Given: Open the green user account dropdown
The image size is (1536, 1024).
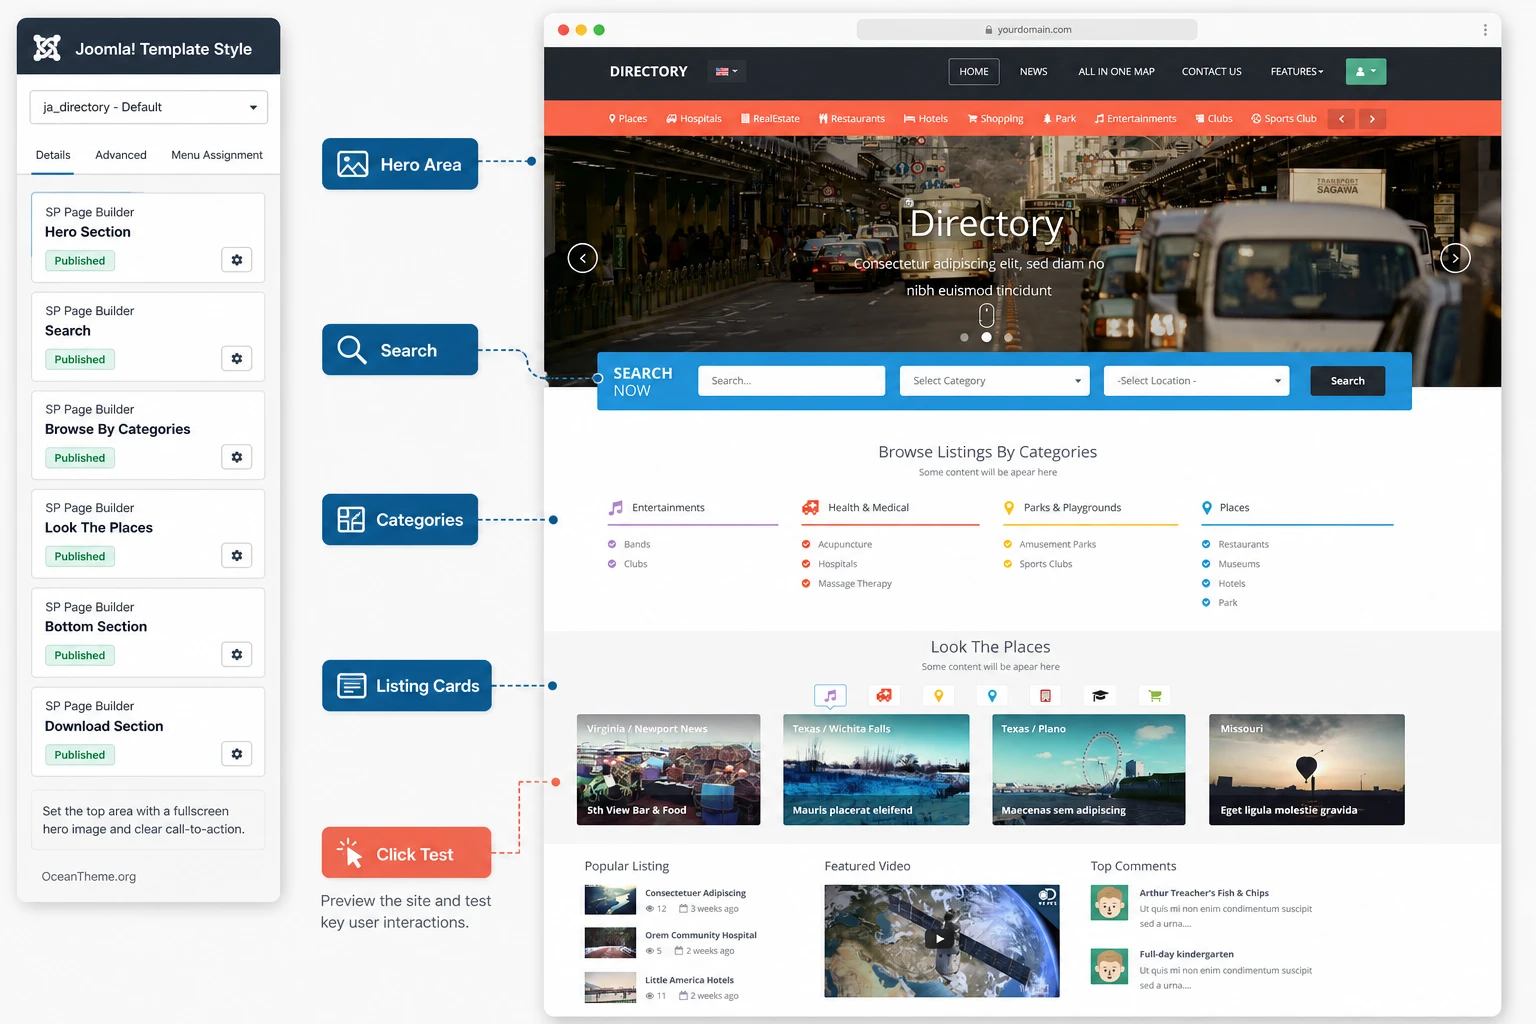Looking at the screenshot, I should 1366,71.
